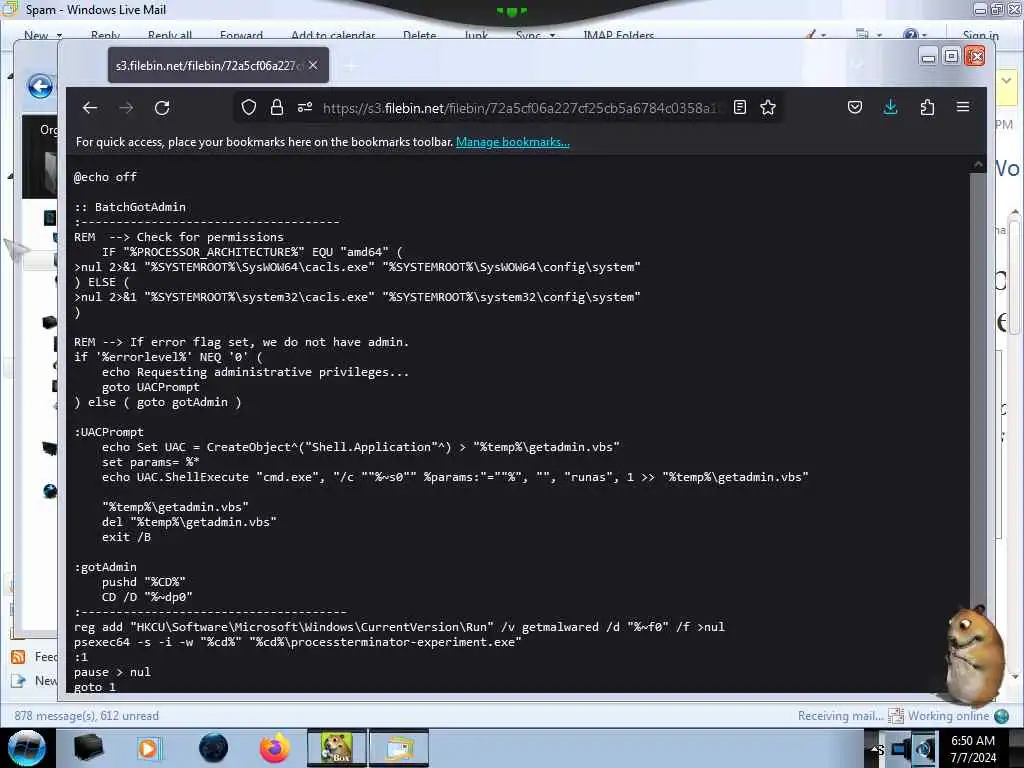Viewport: 1024px width, 768px height.
Task: Expand the yellow chevron in Live Mail pane
Action: [x=1006, y=81]
